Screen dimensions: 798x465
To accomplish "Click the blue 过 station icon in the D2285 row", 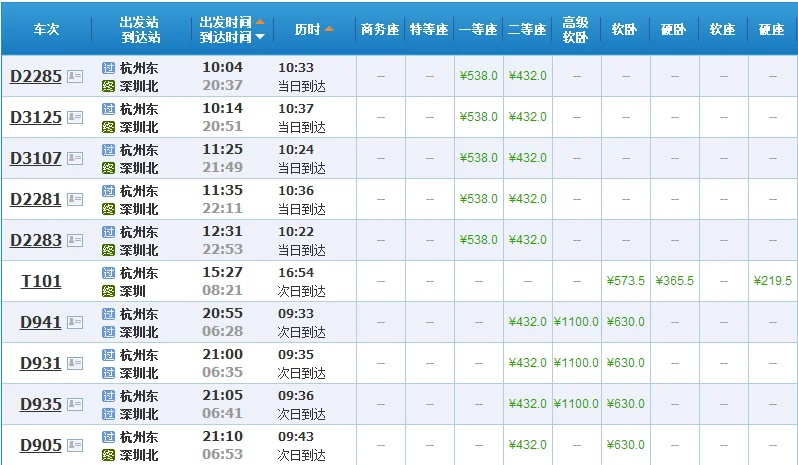I will pyautogui.click(x=108, y=68).
